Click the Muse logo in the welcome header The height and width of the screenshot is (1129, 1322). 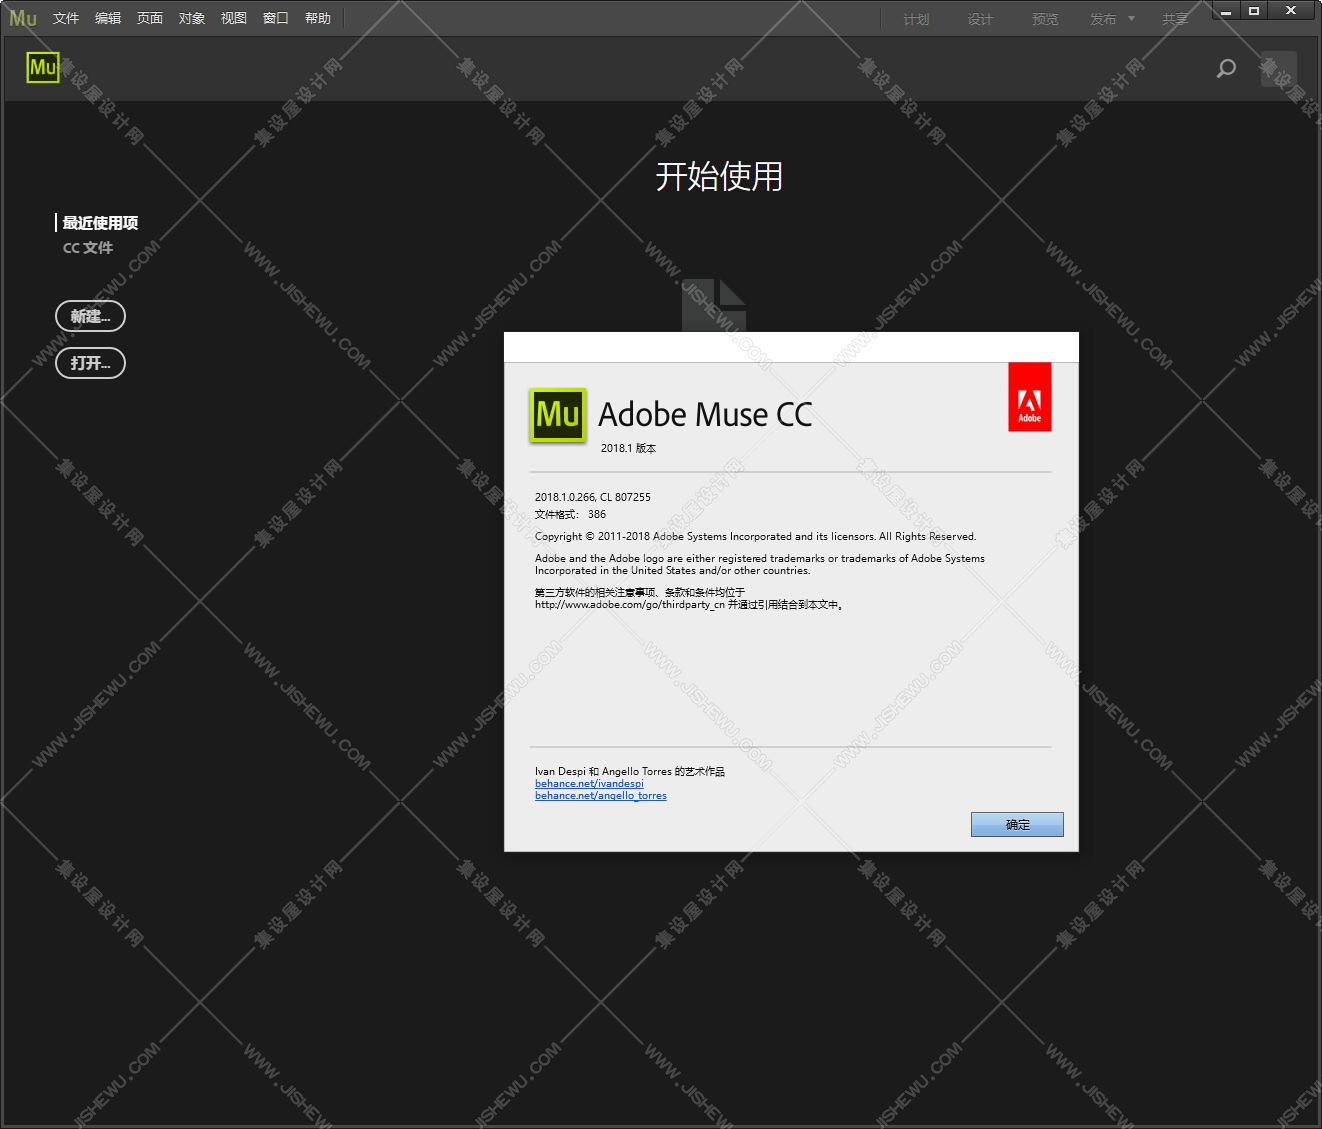click(x=43, y=67)
